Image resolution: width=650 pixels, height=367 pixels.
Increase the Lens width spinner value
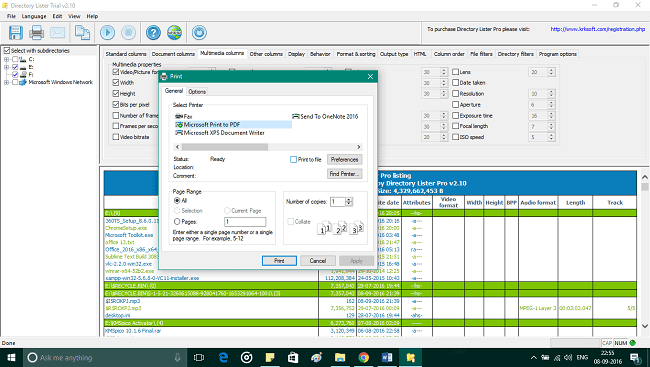click(551, 70)
